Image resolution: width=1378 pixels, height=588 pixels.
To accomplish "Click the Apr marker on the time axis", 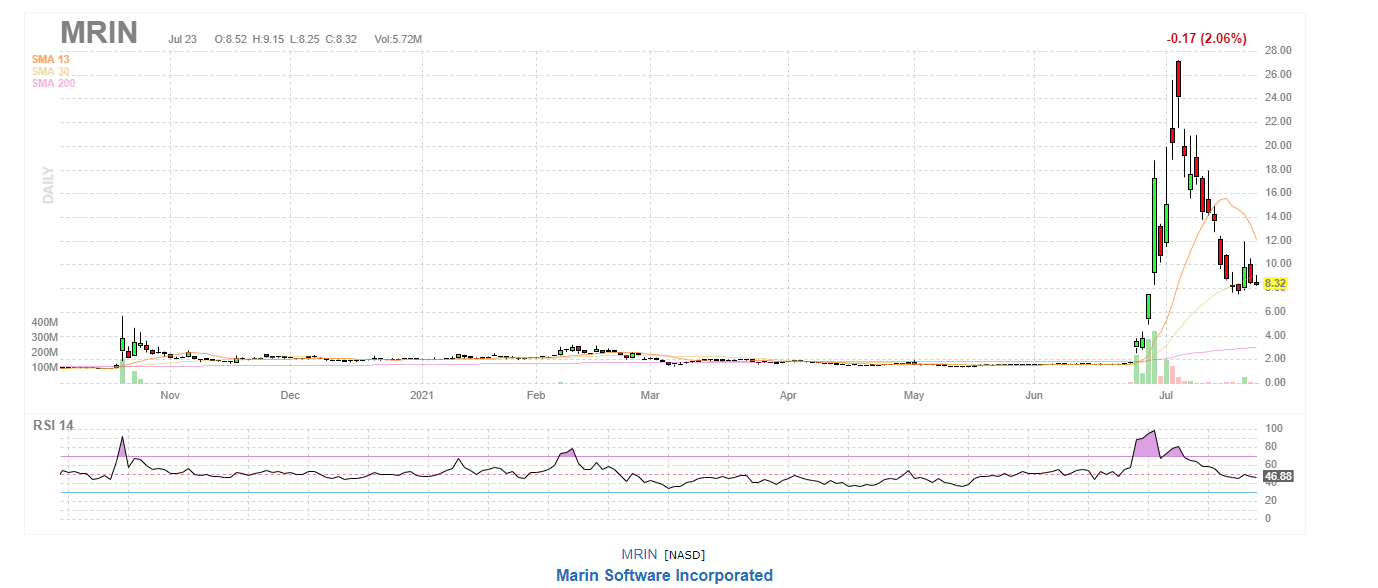I will [788, 396].
